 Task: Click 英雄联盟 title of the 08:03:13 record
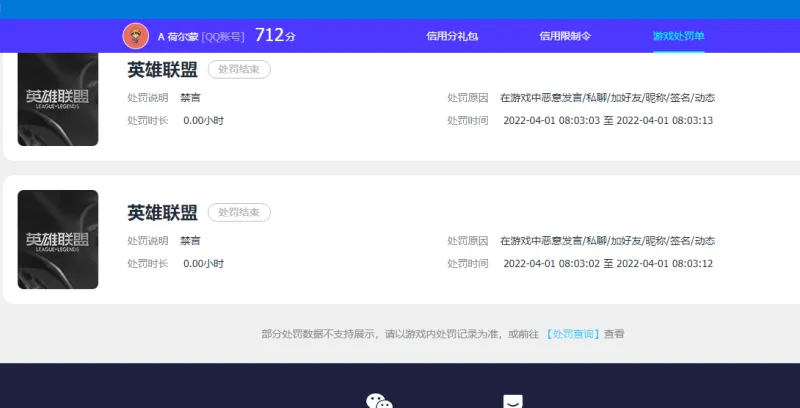[162, 70]
